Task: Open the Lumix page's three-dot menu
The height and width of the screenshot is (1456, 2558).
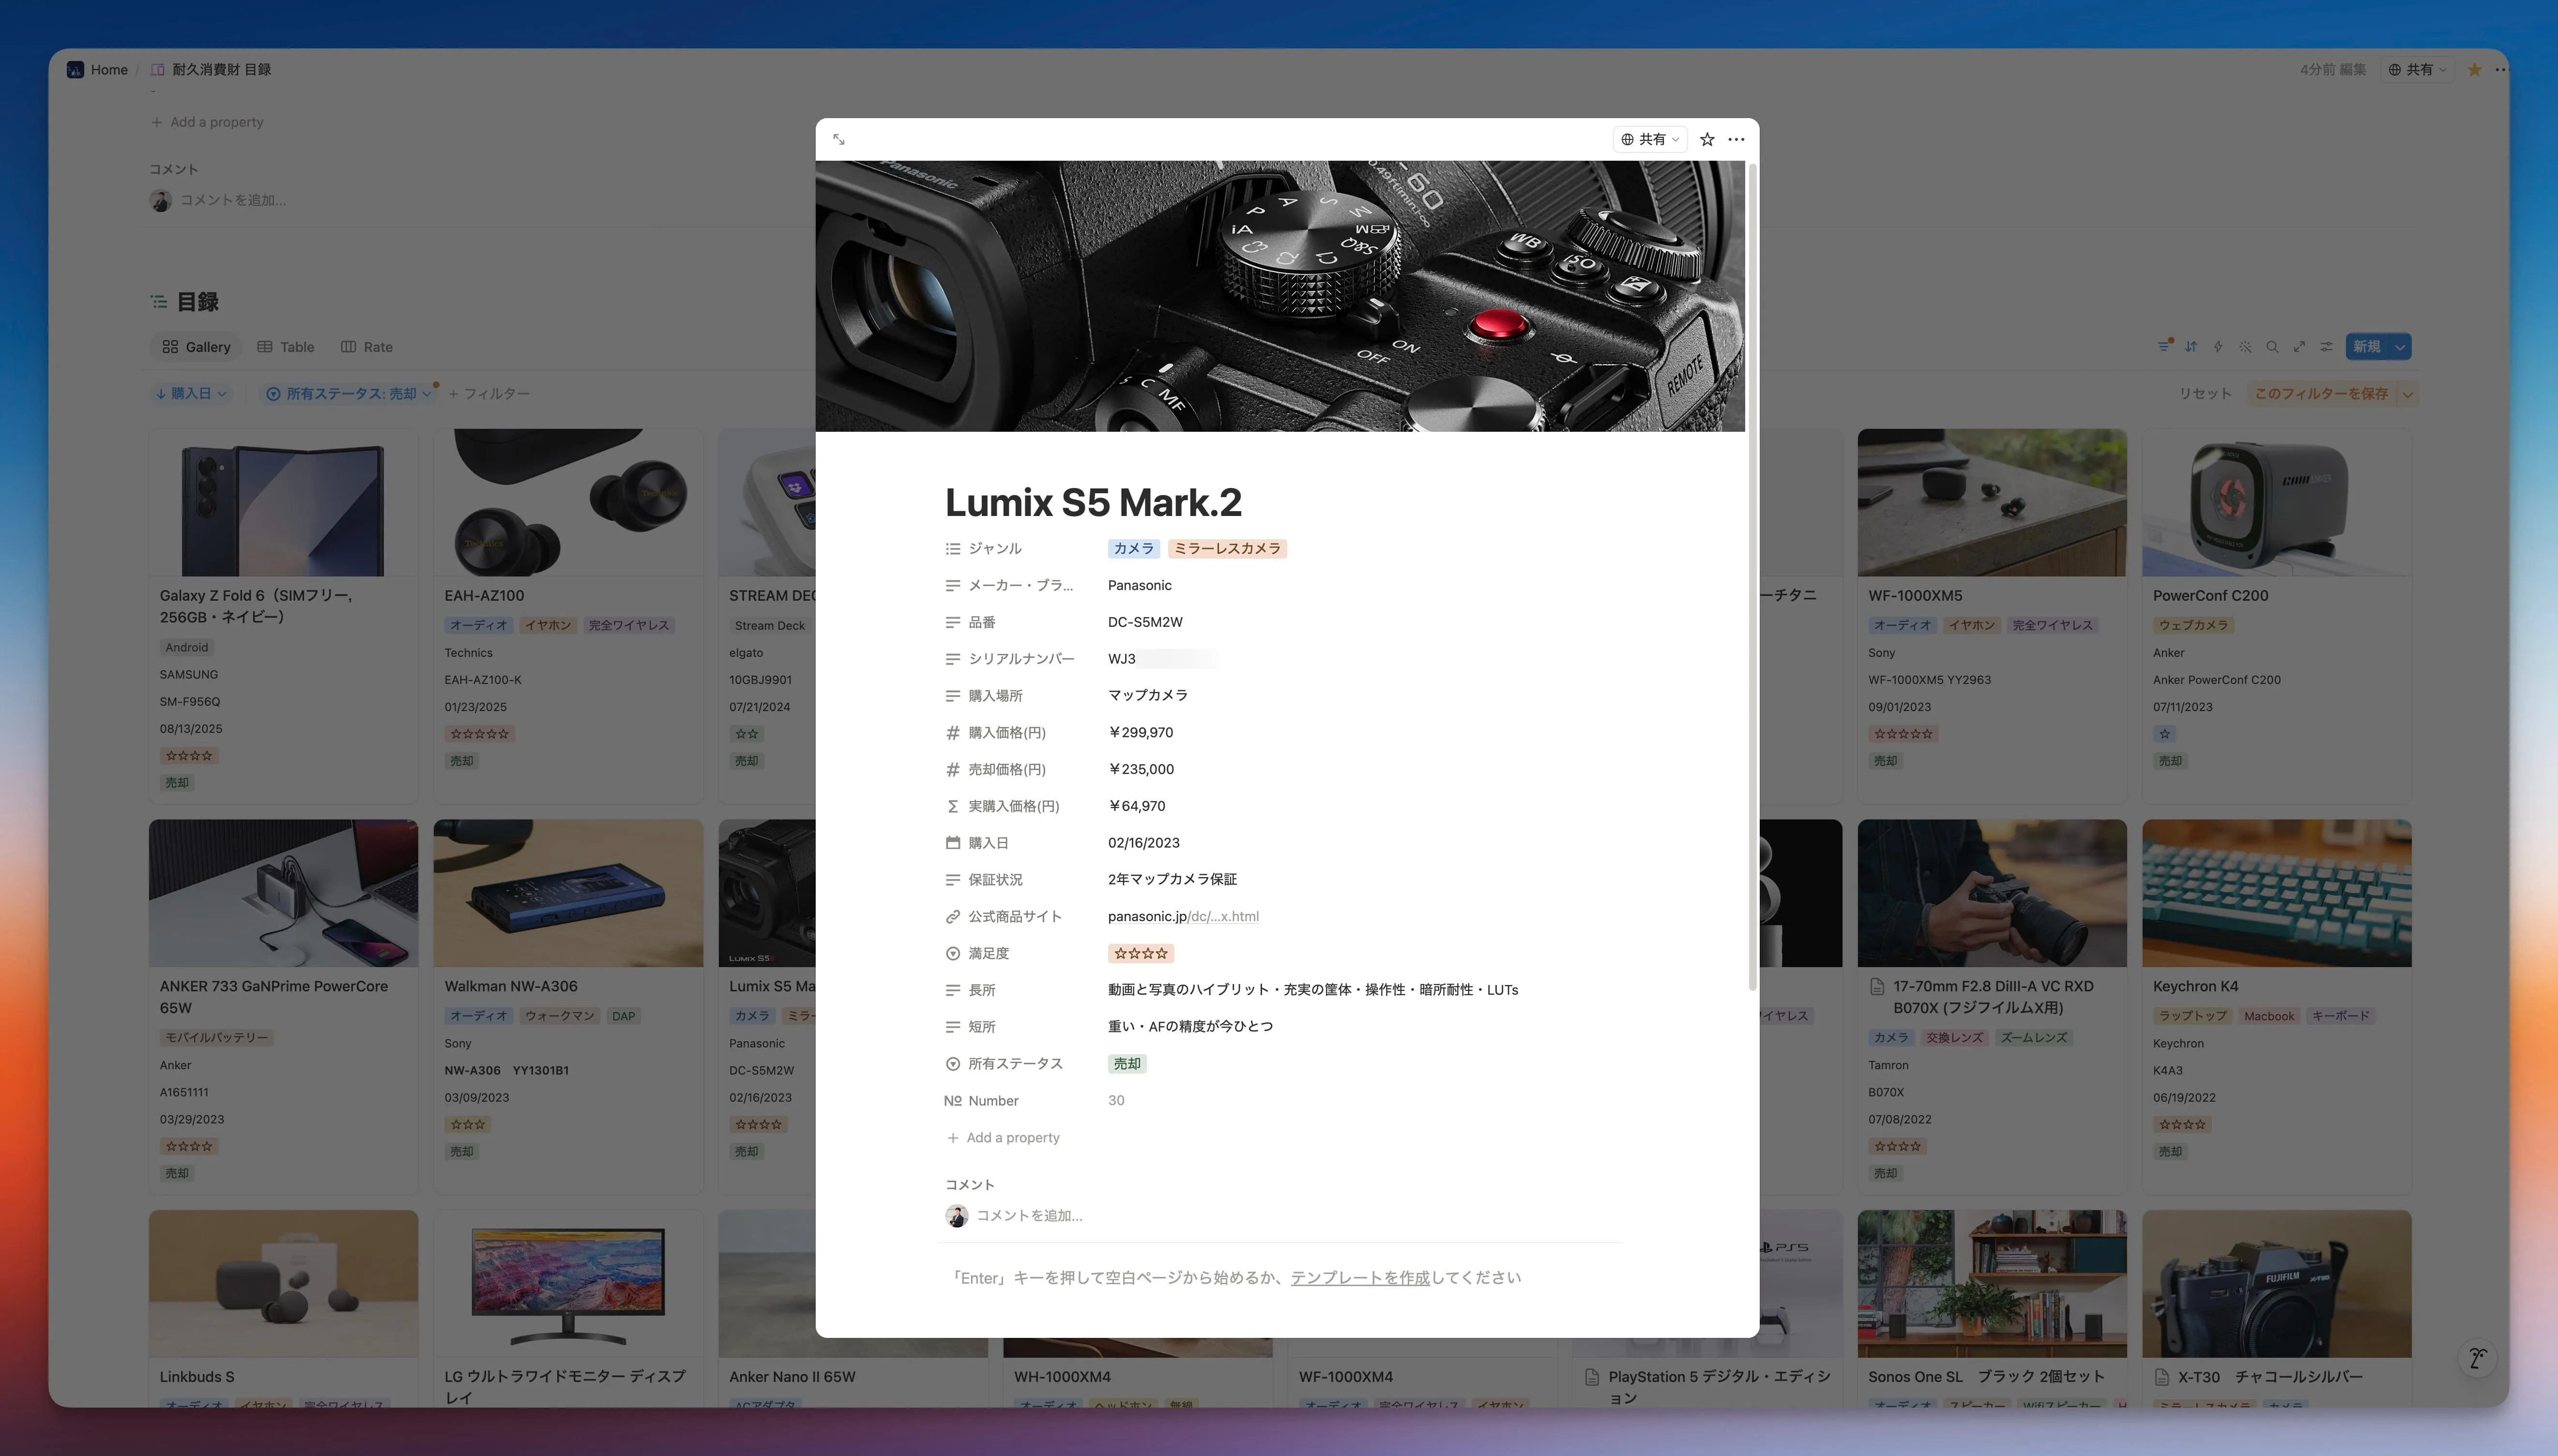Action: click(1736, 139)
